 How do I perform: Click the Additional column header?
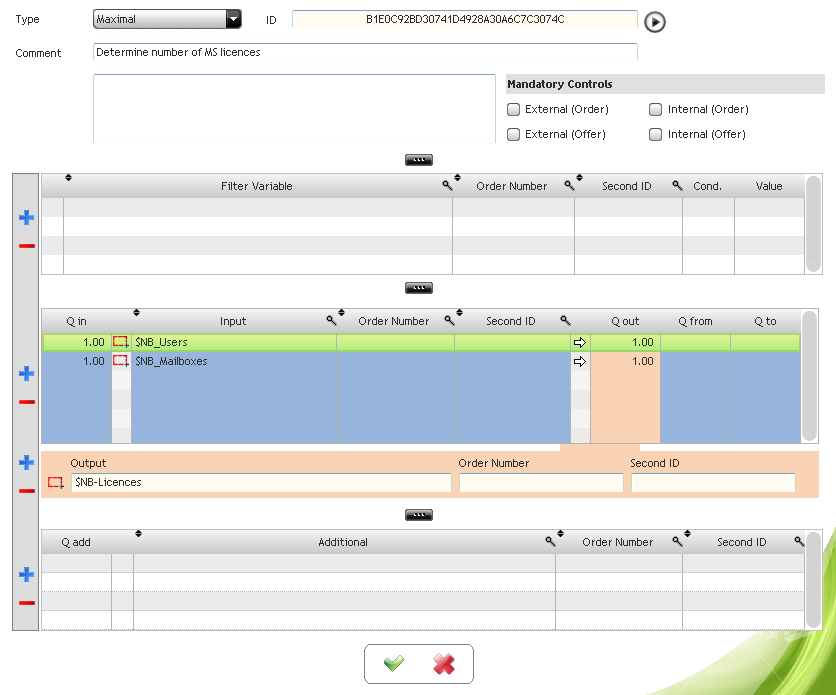pos(343,542)
